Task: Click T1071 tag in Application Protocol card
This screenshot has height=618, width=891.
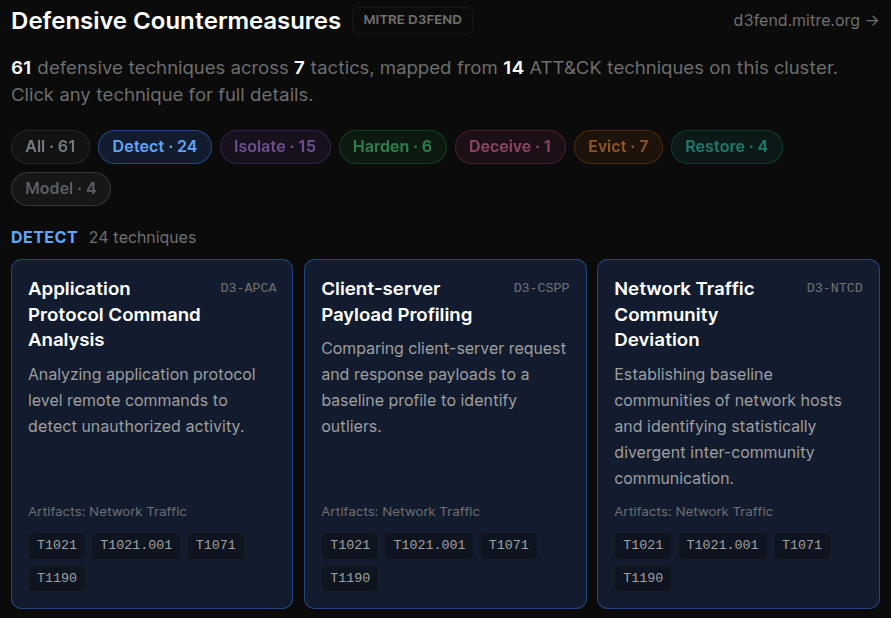Action: [x=215, y=545]
